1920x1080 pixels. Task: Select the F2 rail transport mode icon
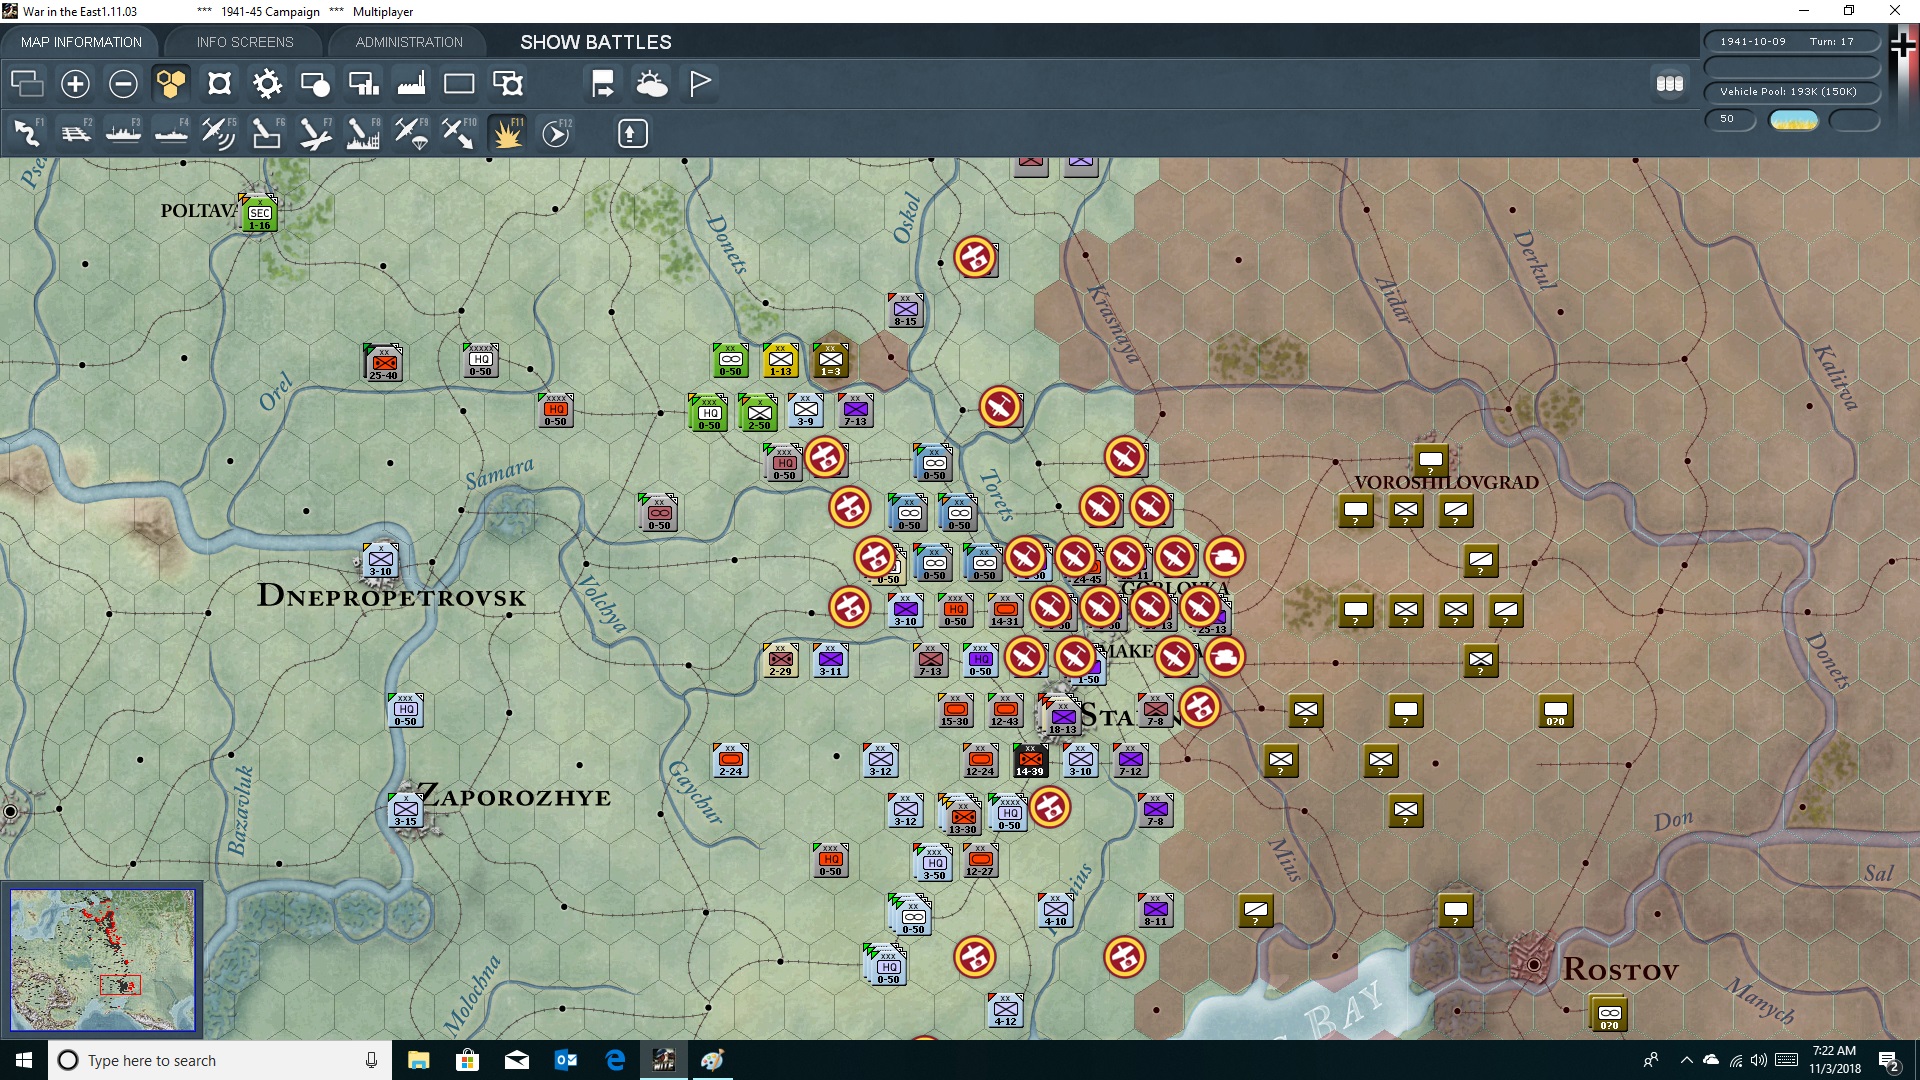coord(75,132)
